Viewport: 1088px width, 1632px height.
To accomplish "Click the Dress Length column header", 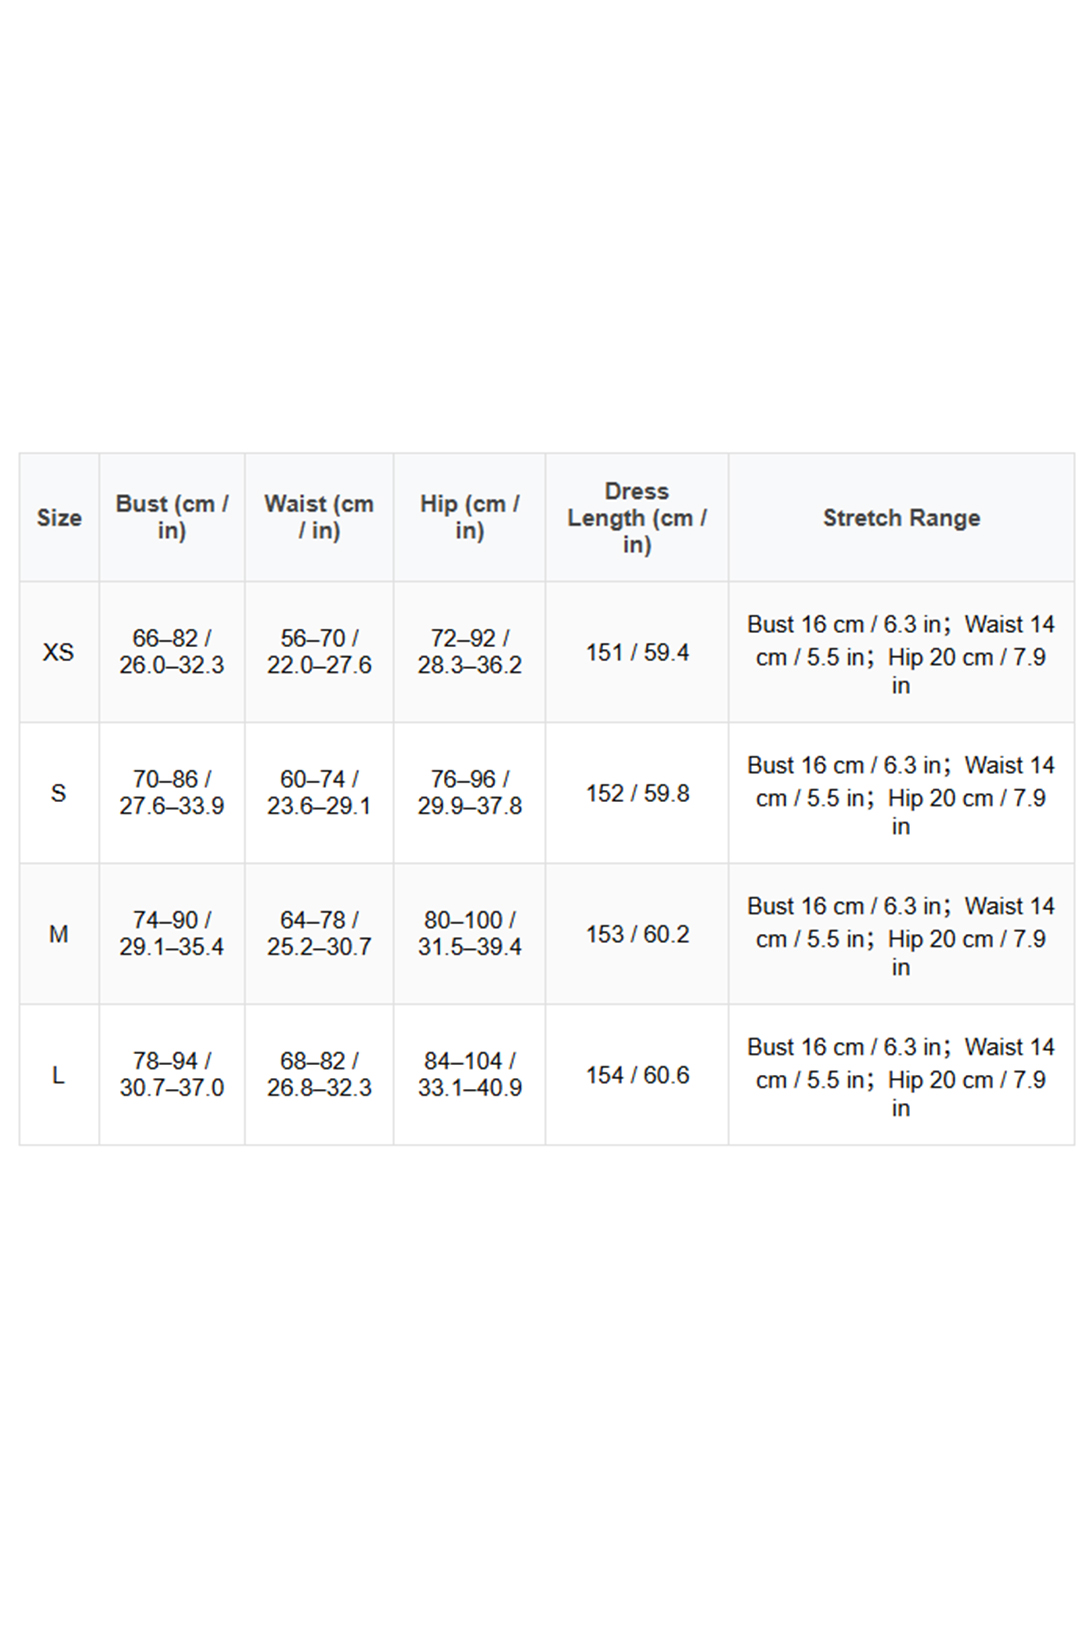I will click(637, 518).
